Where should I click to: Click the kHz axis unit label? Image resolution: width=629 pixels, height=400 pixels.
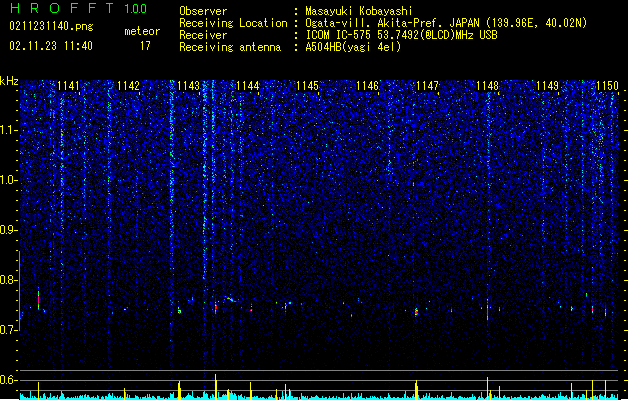9,81
